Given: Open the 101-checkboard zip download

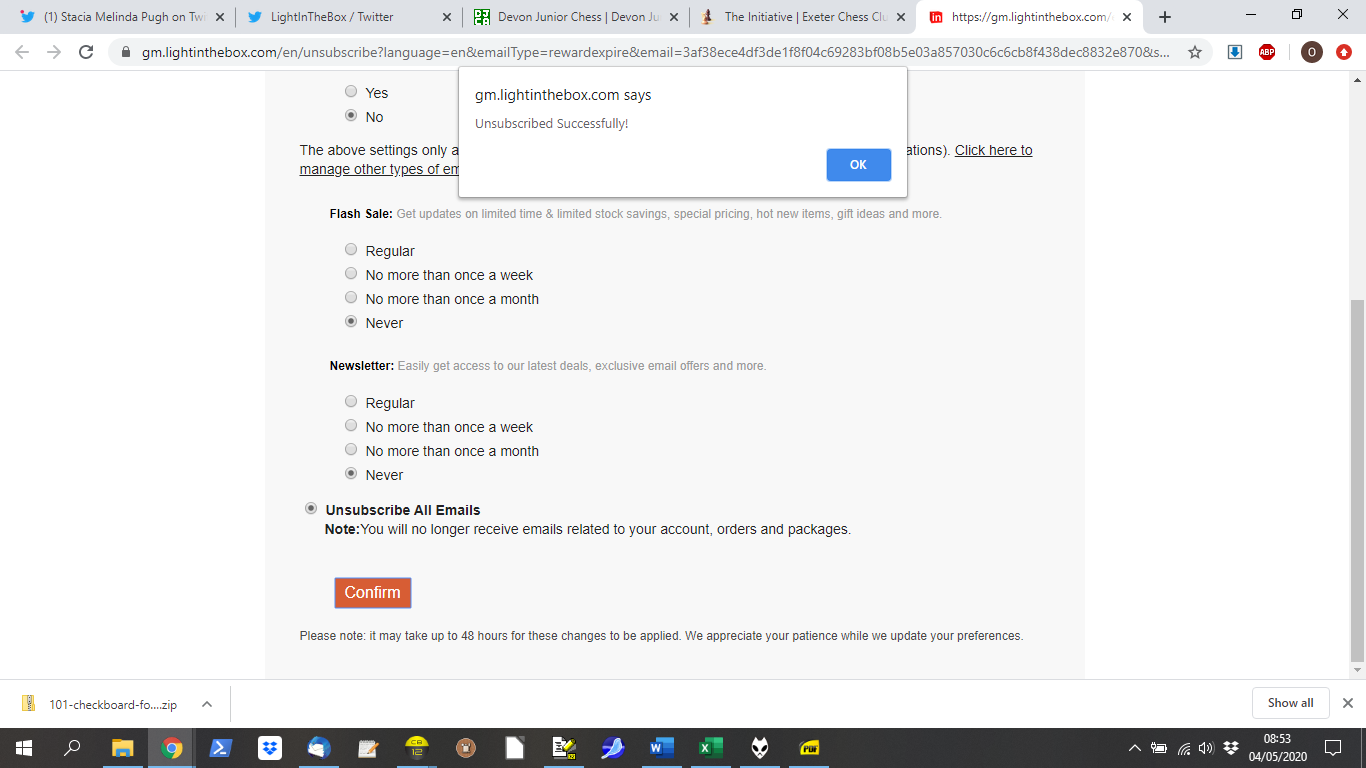Looking at the screenshot, I should [112, 704].
